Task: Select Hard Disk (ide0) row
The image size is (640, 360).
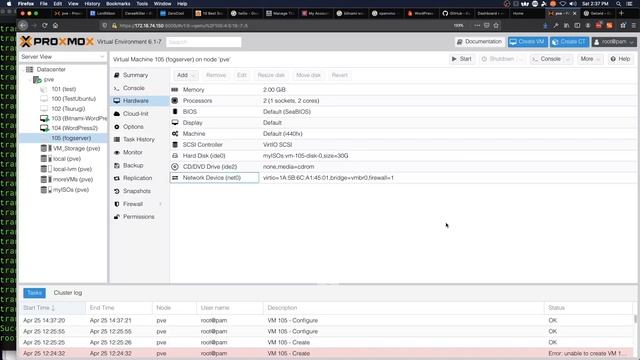Action: (403, 156)
